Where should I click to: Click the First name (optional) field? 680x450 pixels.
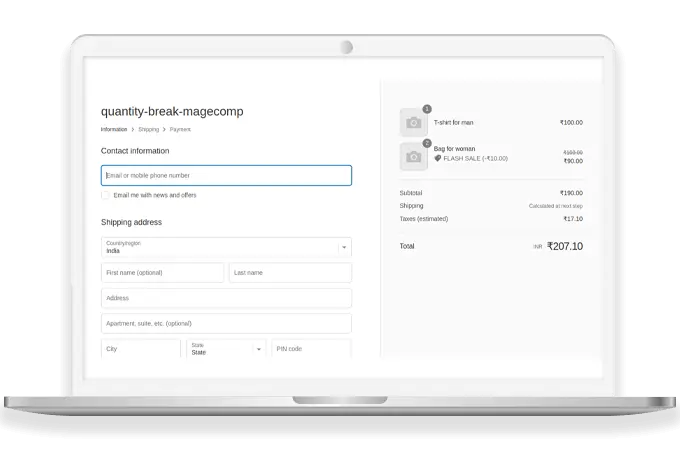(162, 273)
